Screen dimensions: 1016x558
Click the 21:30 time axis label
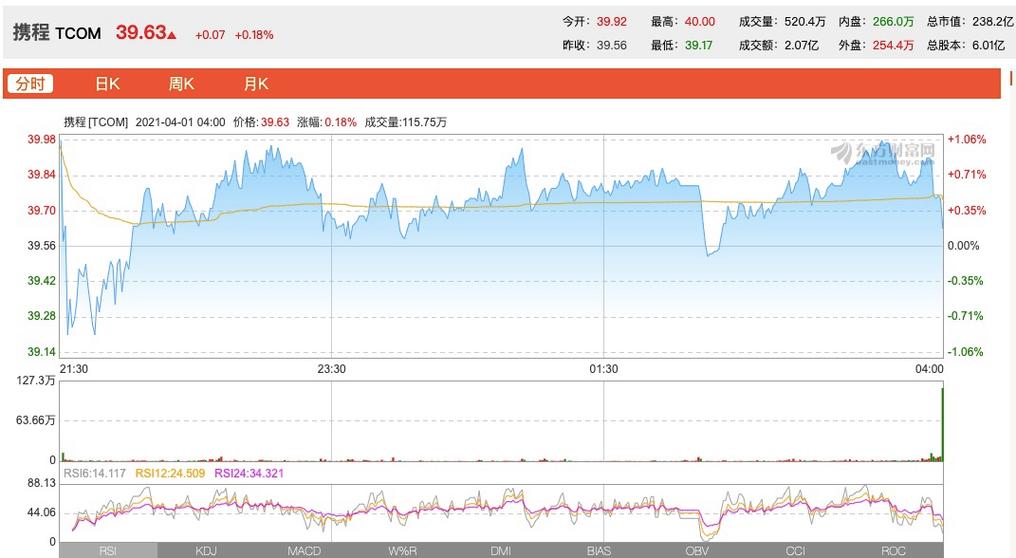tap(74, 369)
